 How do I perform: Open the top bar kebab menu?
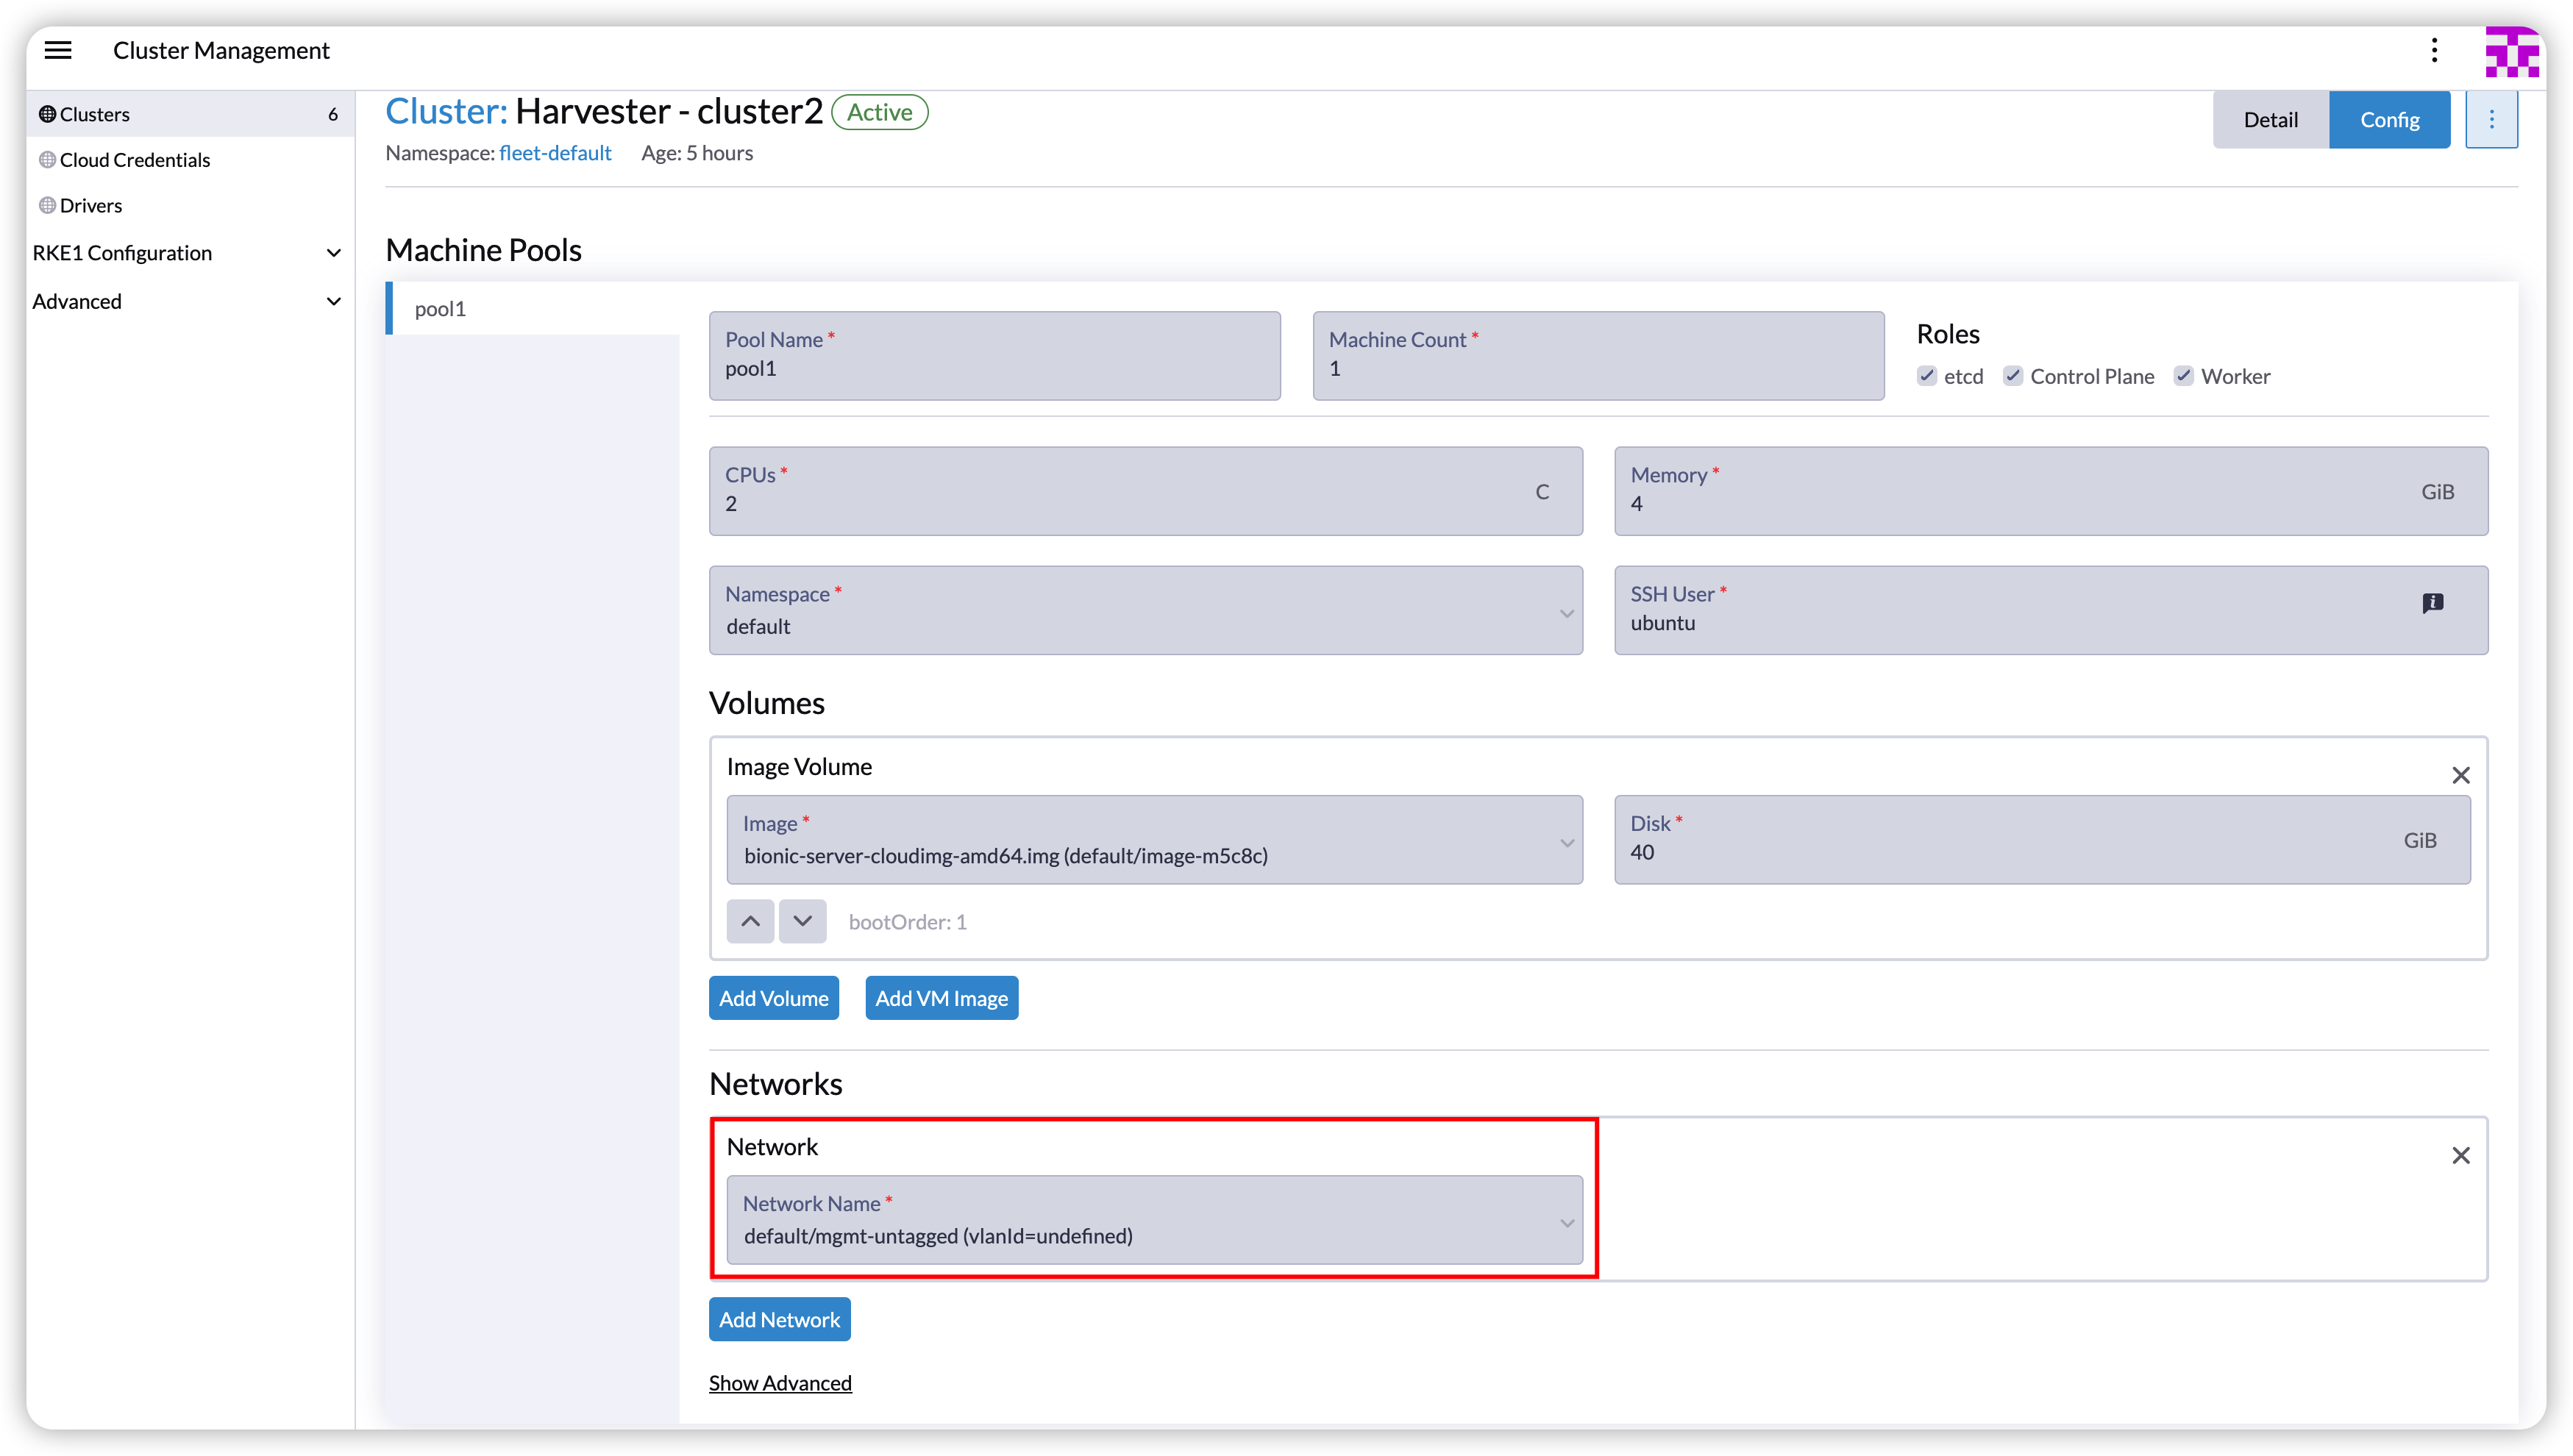point(2434,50)
